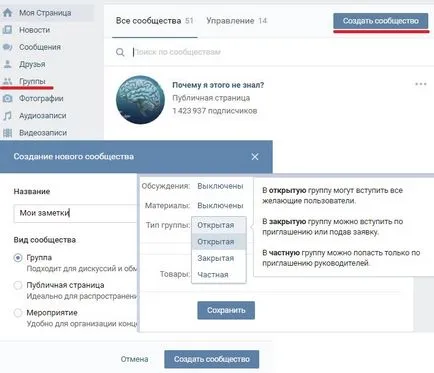
Task: Click the Сообщения chat bubble icon
Action: pyautogui.click(x=7, y=47)
